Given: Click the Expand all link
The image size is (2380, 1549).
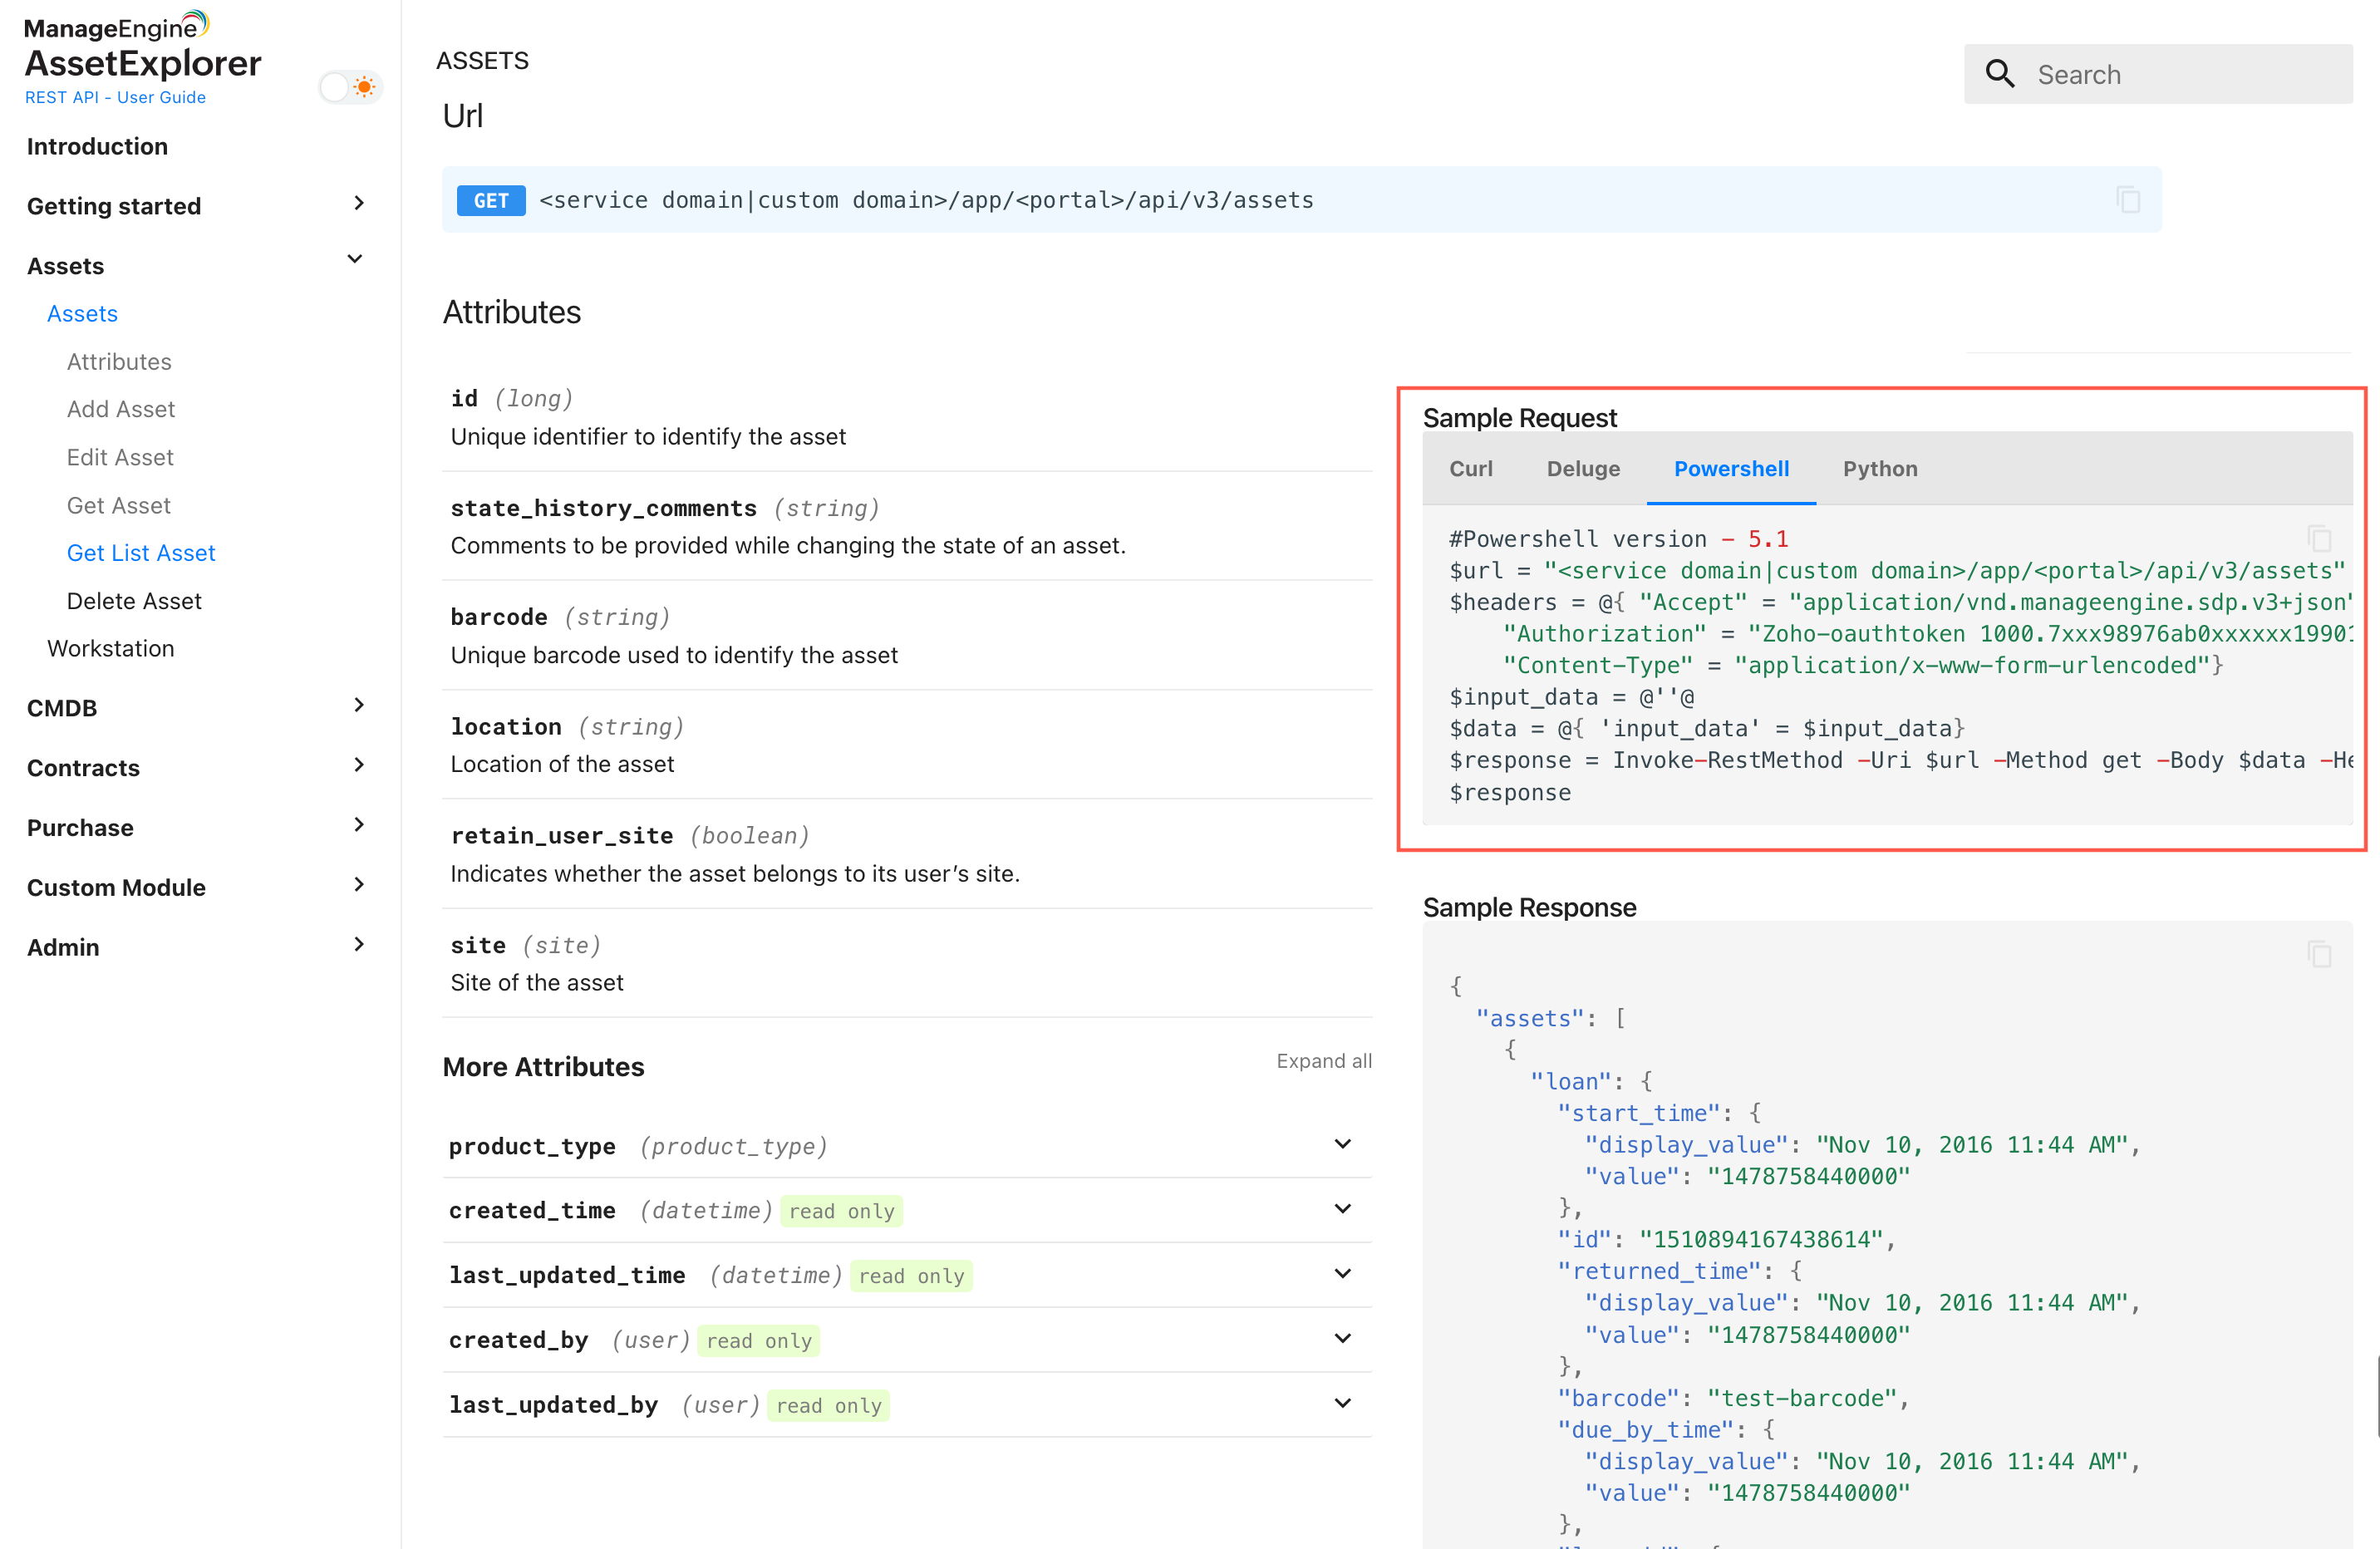Looking at the screenshot, I should coord(1323,1061).
